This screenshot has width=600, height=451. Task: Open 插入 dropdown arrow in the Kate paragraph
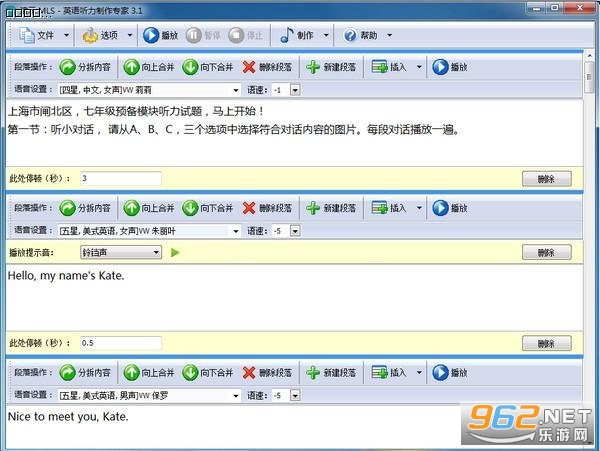tap(419, 208)
